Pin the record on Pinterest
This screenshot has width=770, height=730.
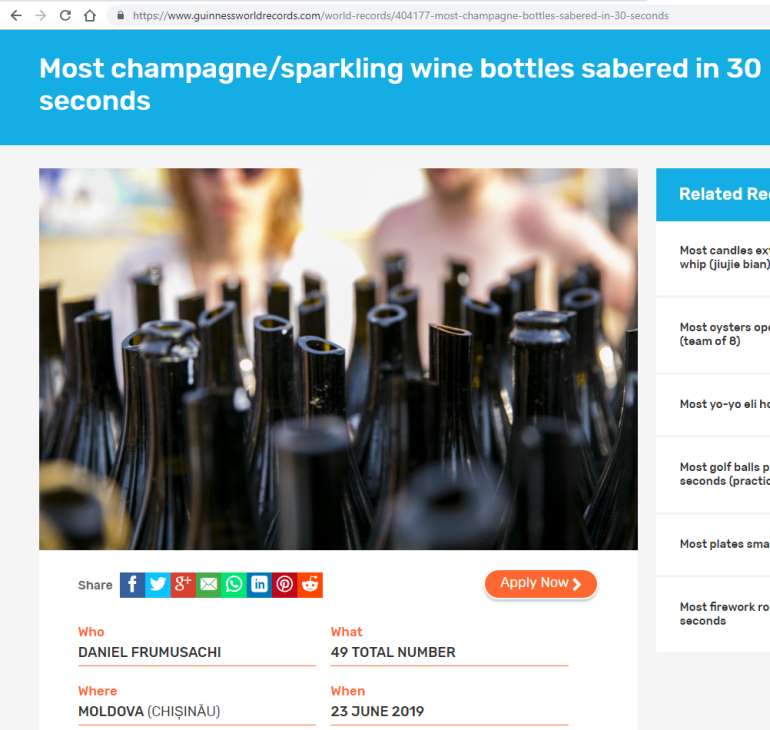(285, 585)
